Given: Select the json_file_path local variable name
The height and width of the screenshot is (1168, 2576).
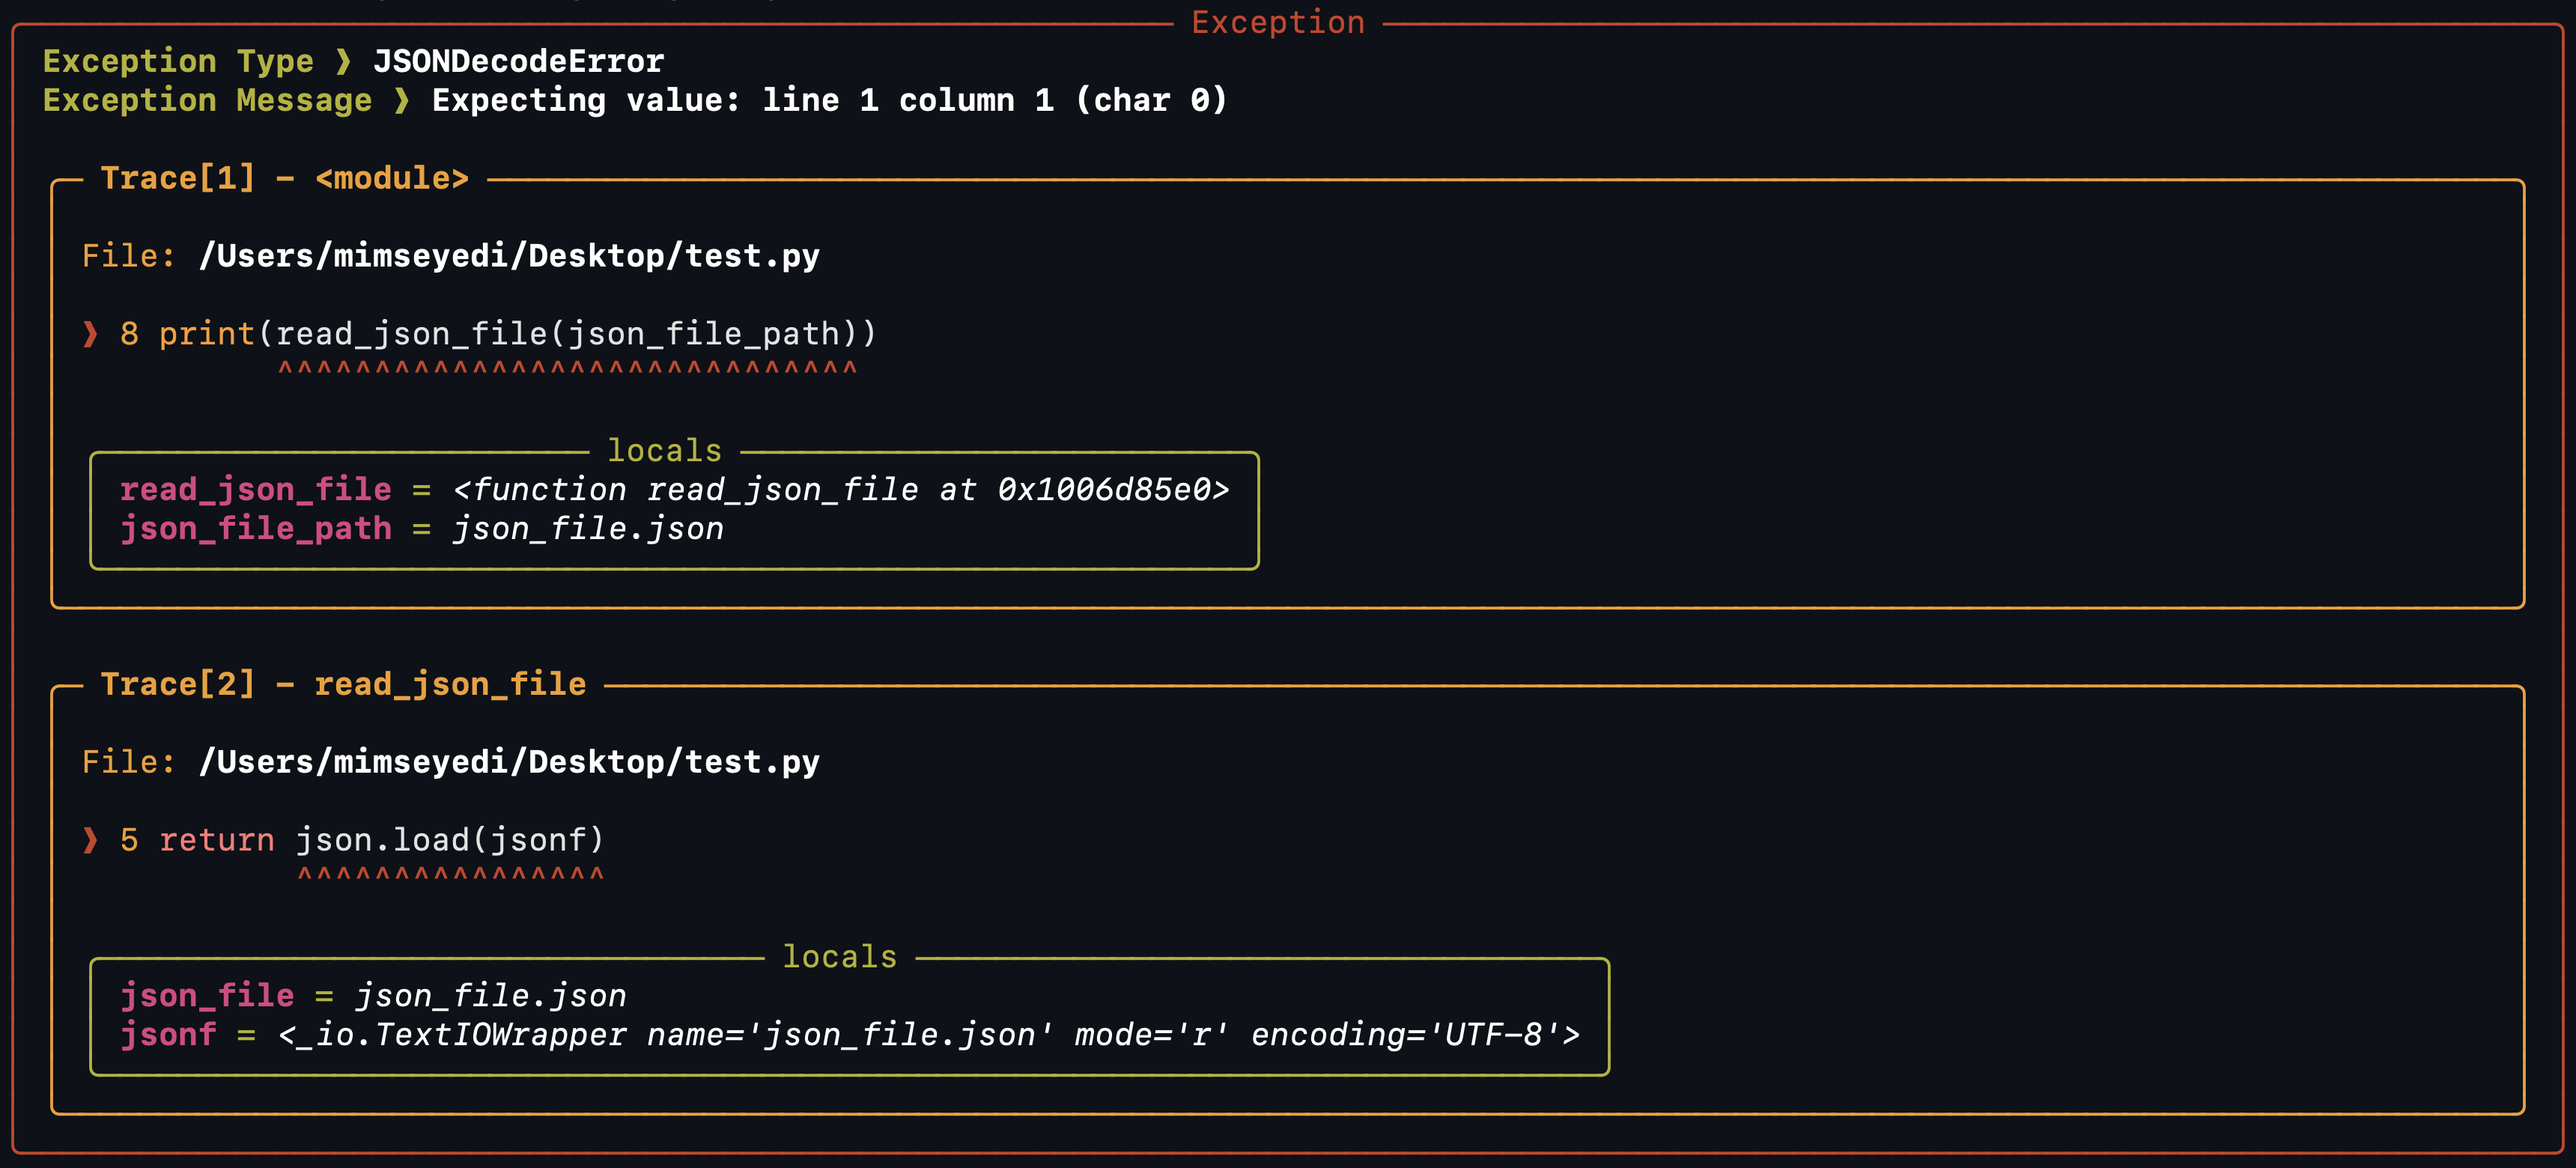Looking at the screenshot, I should 256,529.
